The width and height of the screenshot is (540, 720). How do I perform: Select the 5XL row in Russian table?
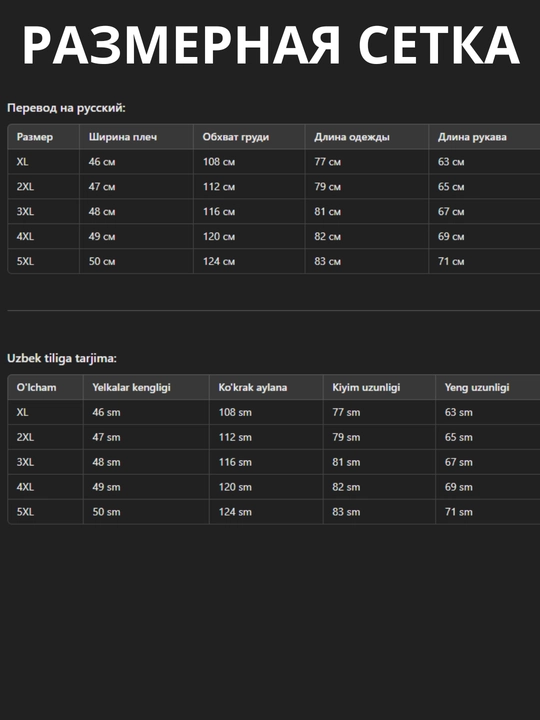274,261
